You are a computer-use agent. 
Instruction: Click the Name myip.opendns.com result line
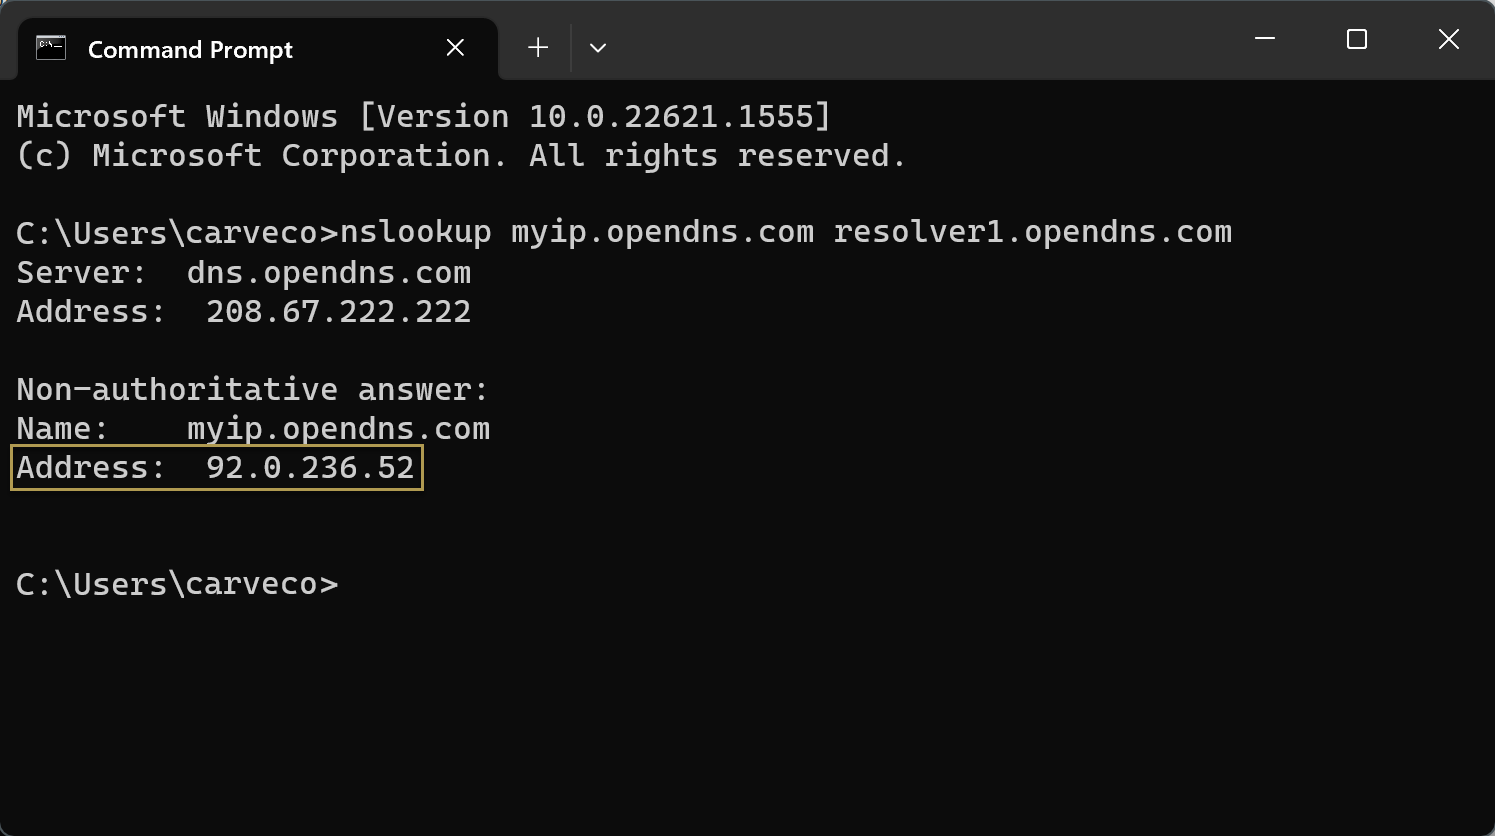click(253, 429)
